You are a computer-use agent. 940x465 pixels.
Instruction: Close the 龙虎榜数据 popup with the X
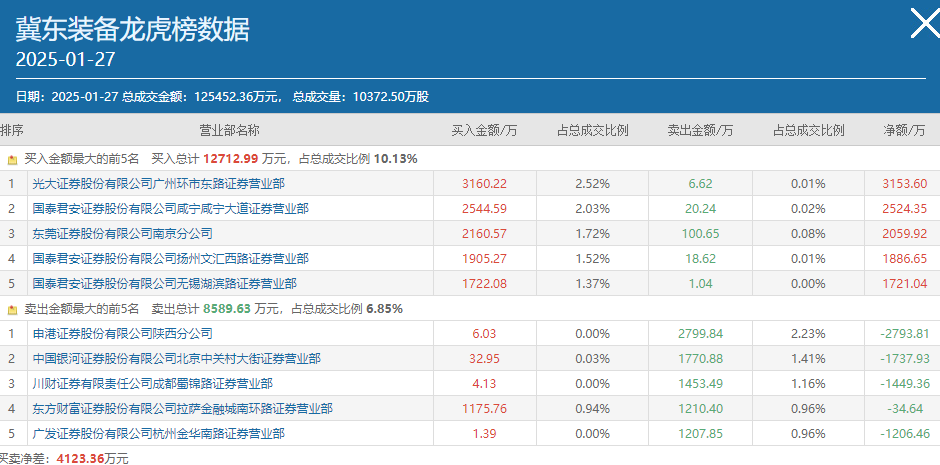[926, 23]
